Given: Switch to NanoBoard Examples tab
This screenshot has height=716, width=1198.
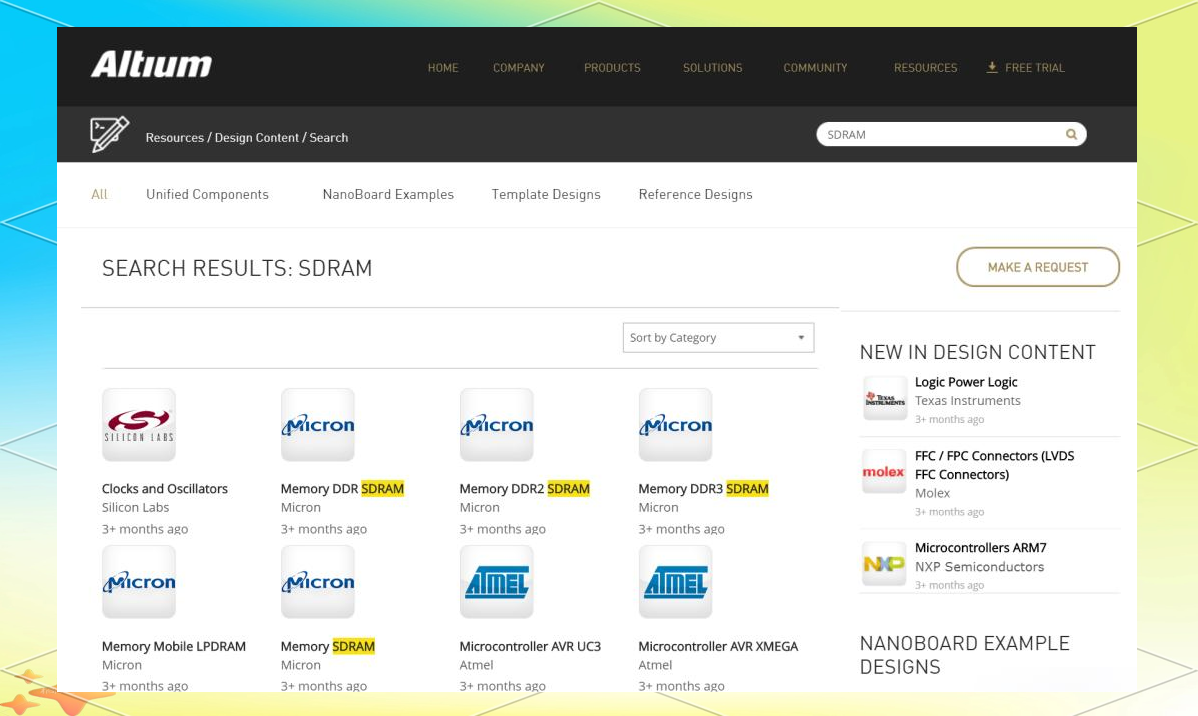Looking at the screenshot, I should 388,195.
